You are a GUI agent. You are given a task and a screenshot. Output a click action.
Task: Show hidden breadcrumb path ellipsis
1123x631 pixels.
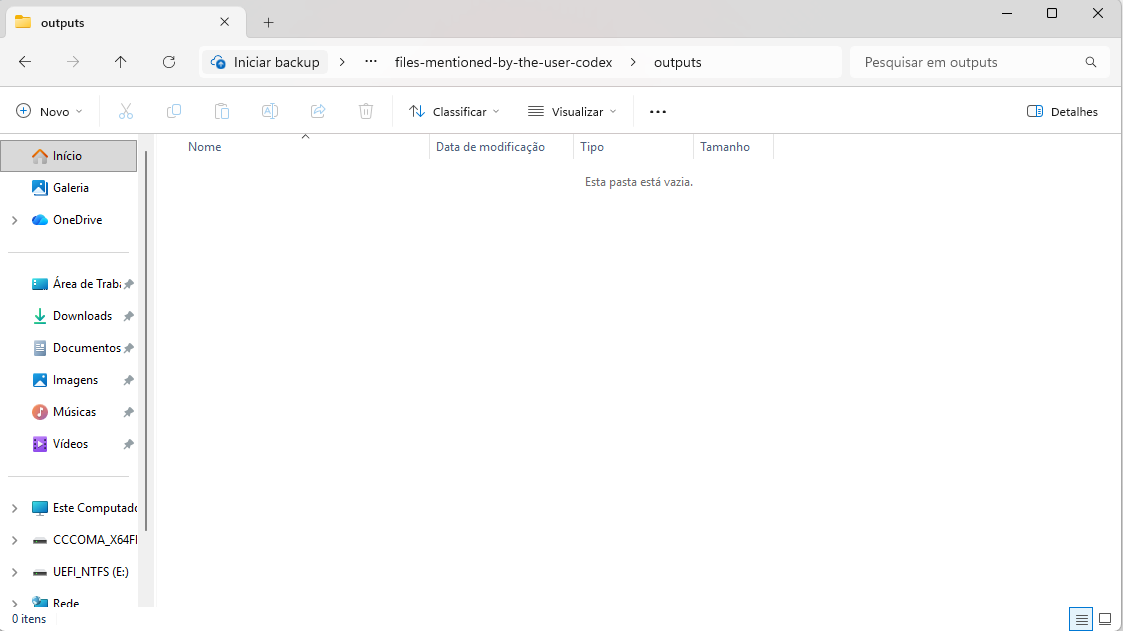click(x=370, y=62)
